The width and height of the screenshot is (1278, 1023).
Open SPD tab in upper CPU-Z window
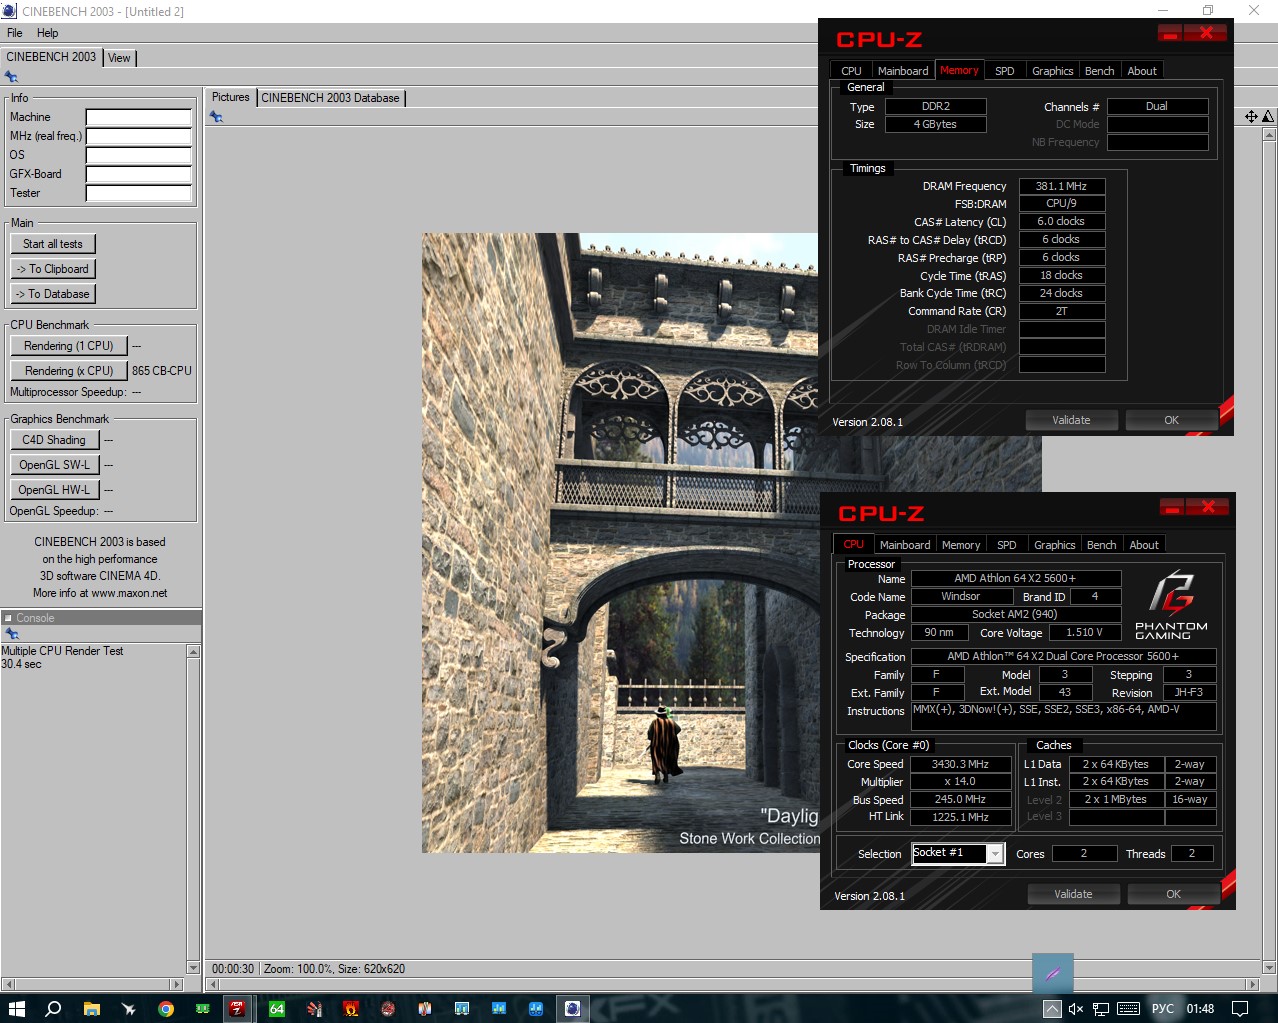1005,71
